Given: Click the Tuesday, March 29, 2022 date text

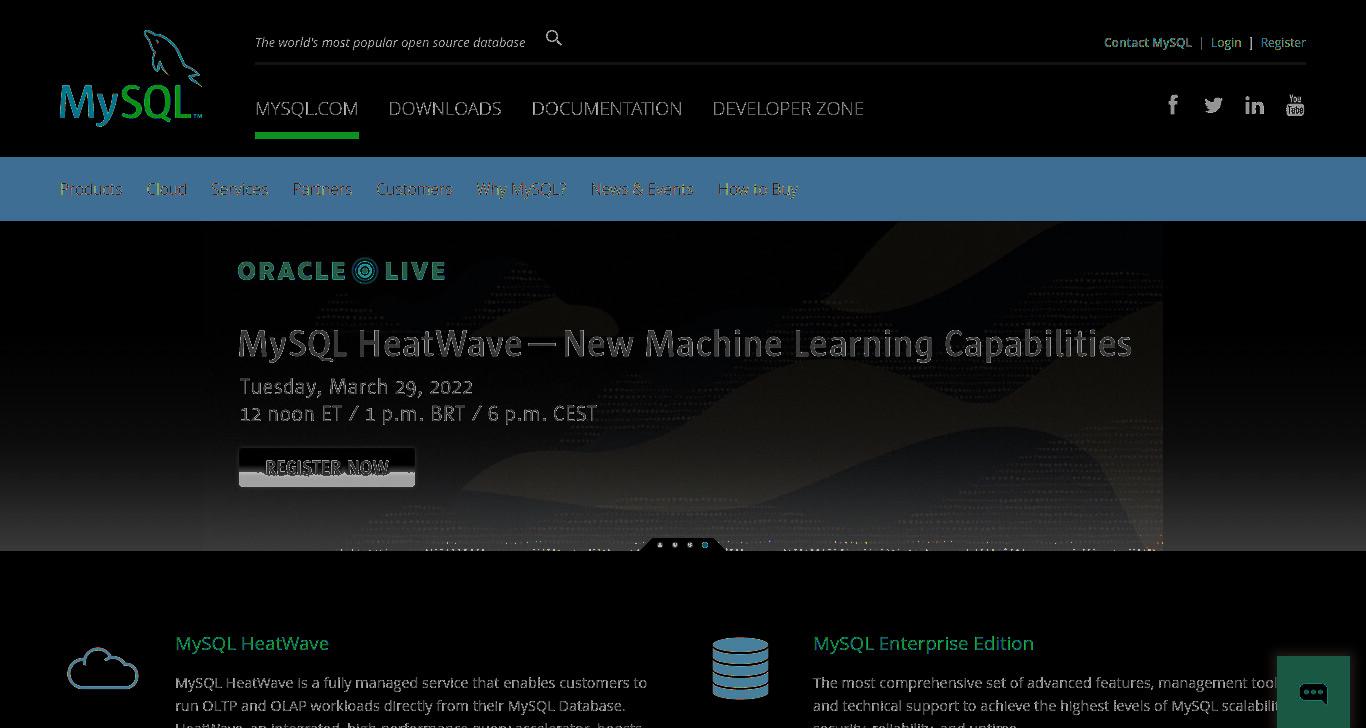Looking at the screenshot, I should (356, 387).
